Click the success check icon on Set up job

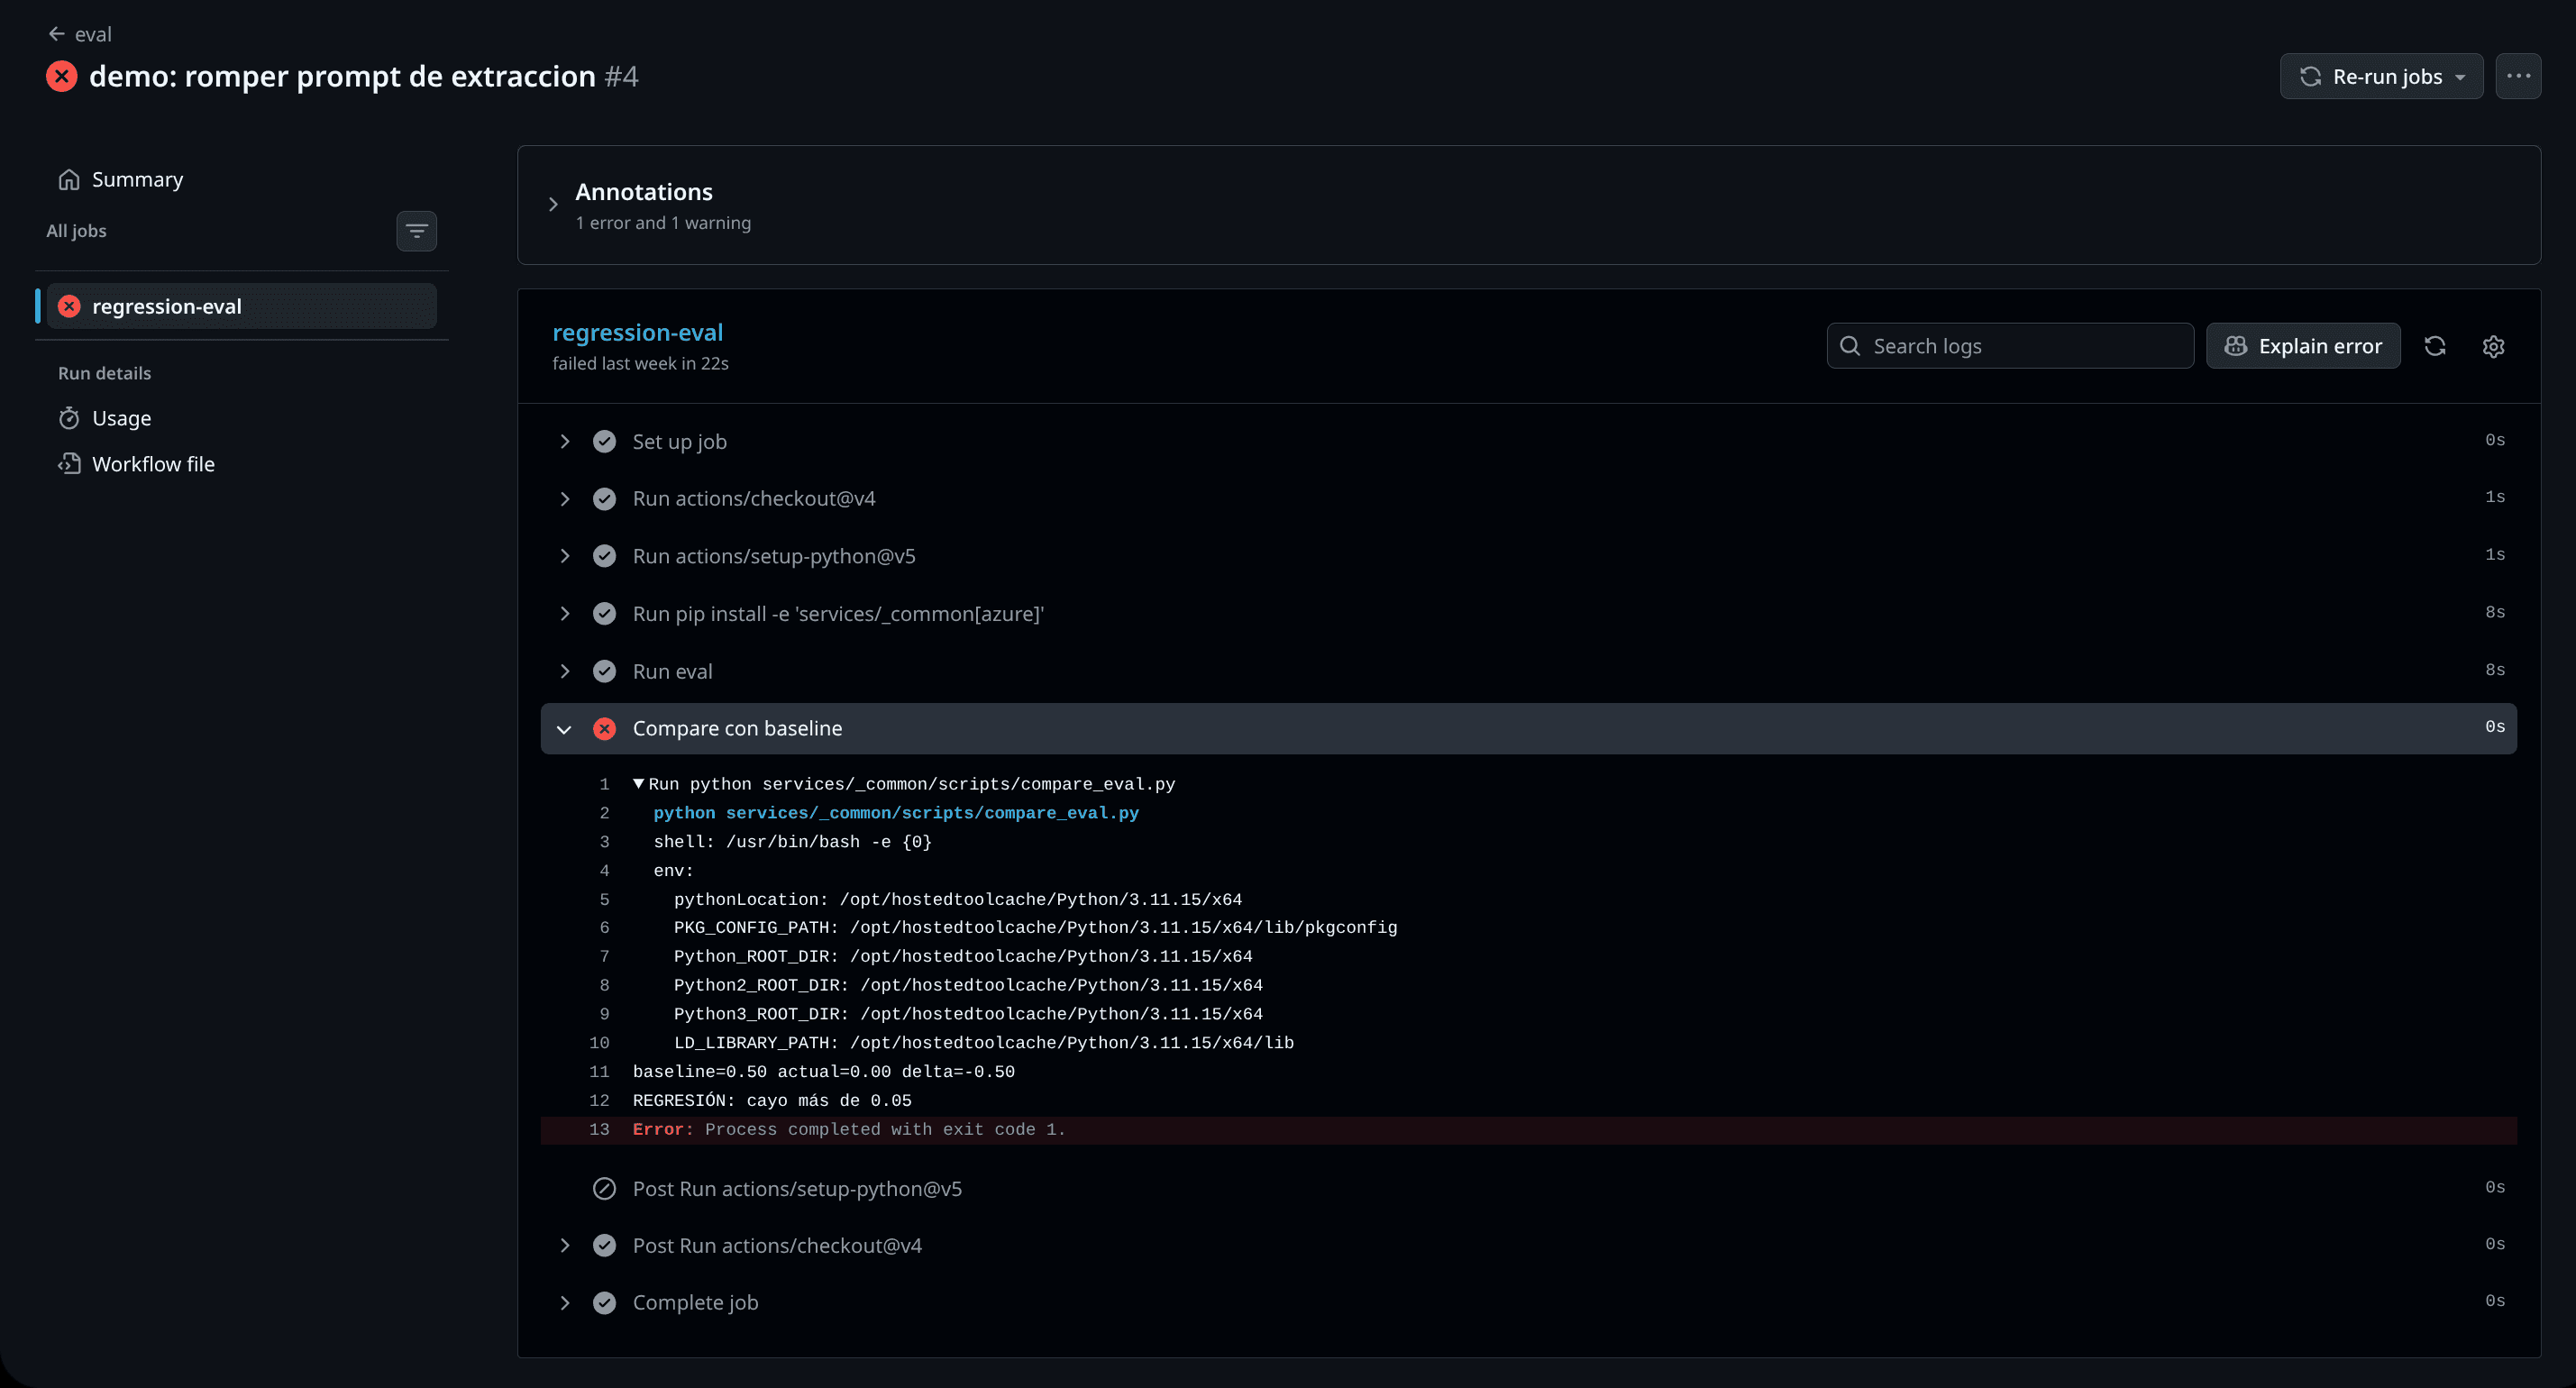(x=604, y=441)
